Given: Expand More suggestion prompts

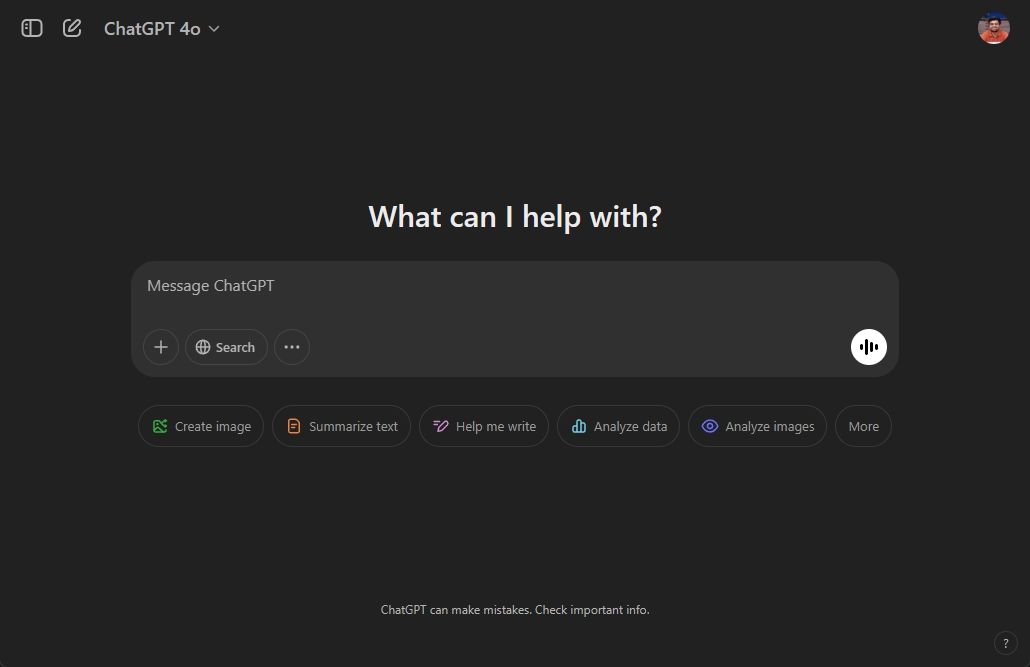Looking at the screenshot, I should (863, 426).
